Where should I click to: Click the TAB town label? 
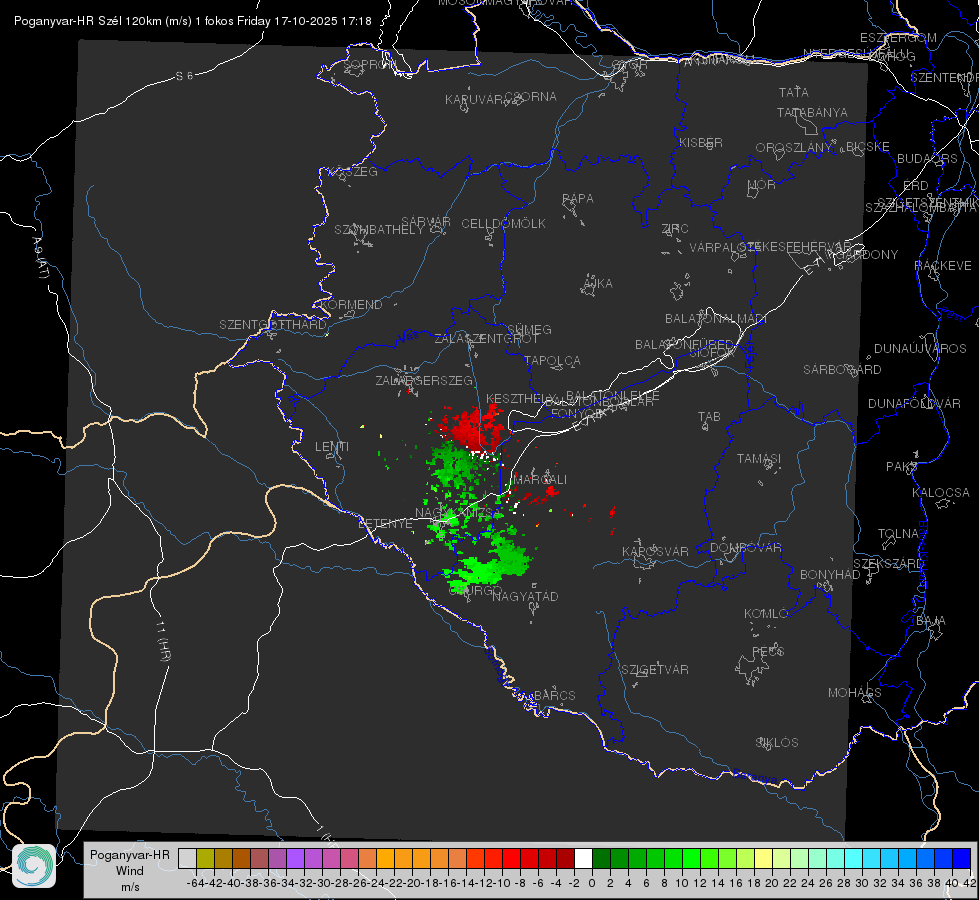[x=709, y=417]
